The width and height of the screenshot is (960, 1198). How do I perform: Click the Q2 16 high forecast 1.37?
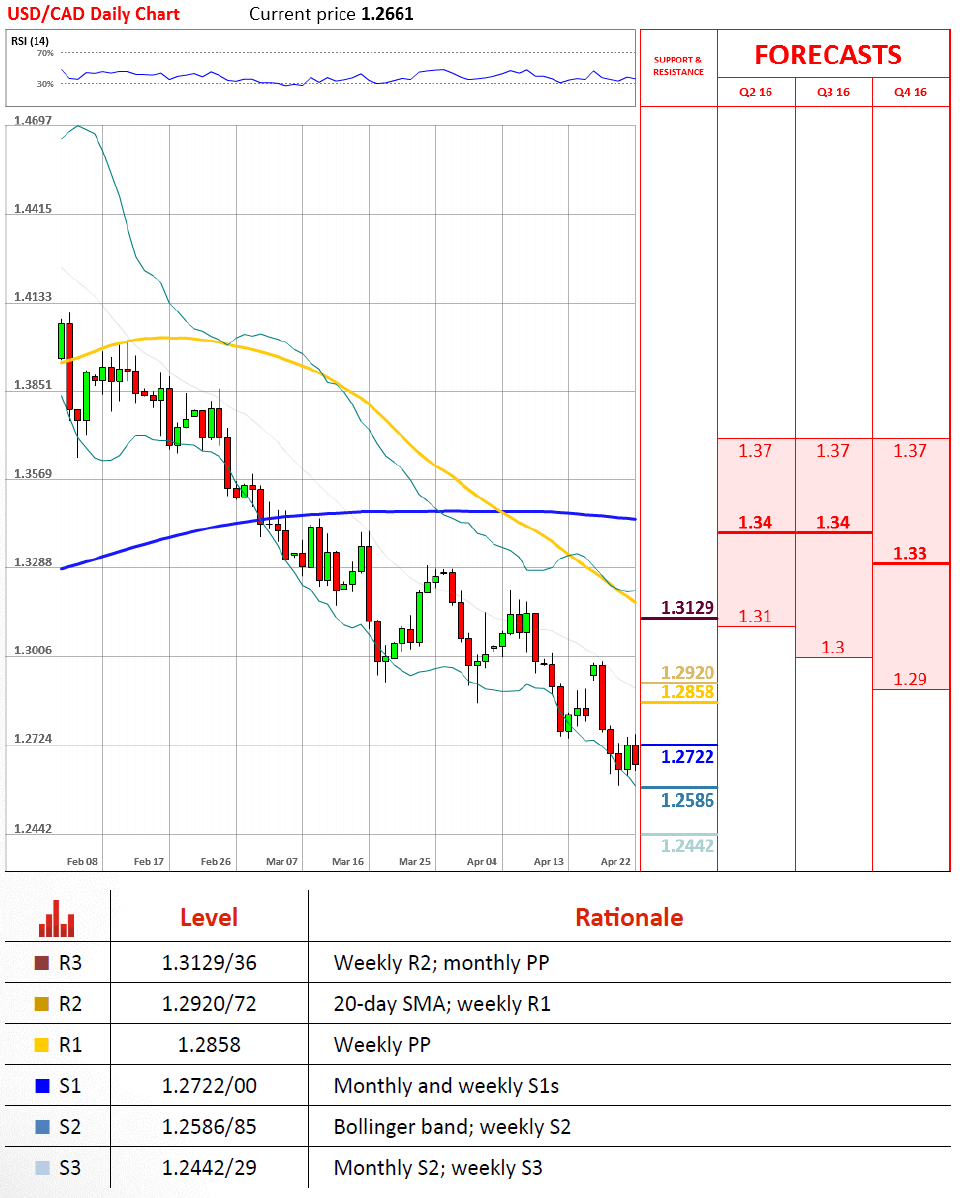755,451
